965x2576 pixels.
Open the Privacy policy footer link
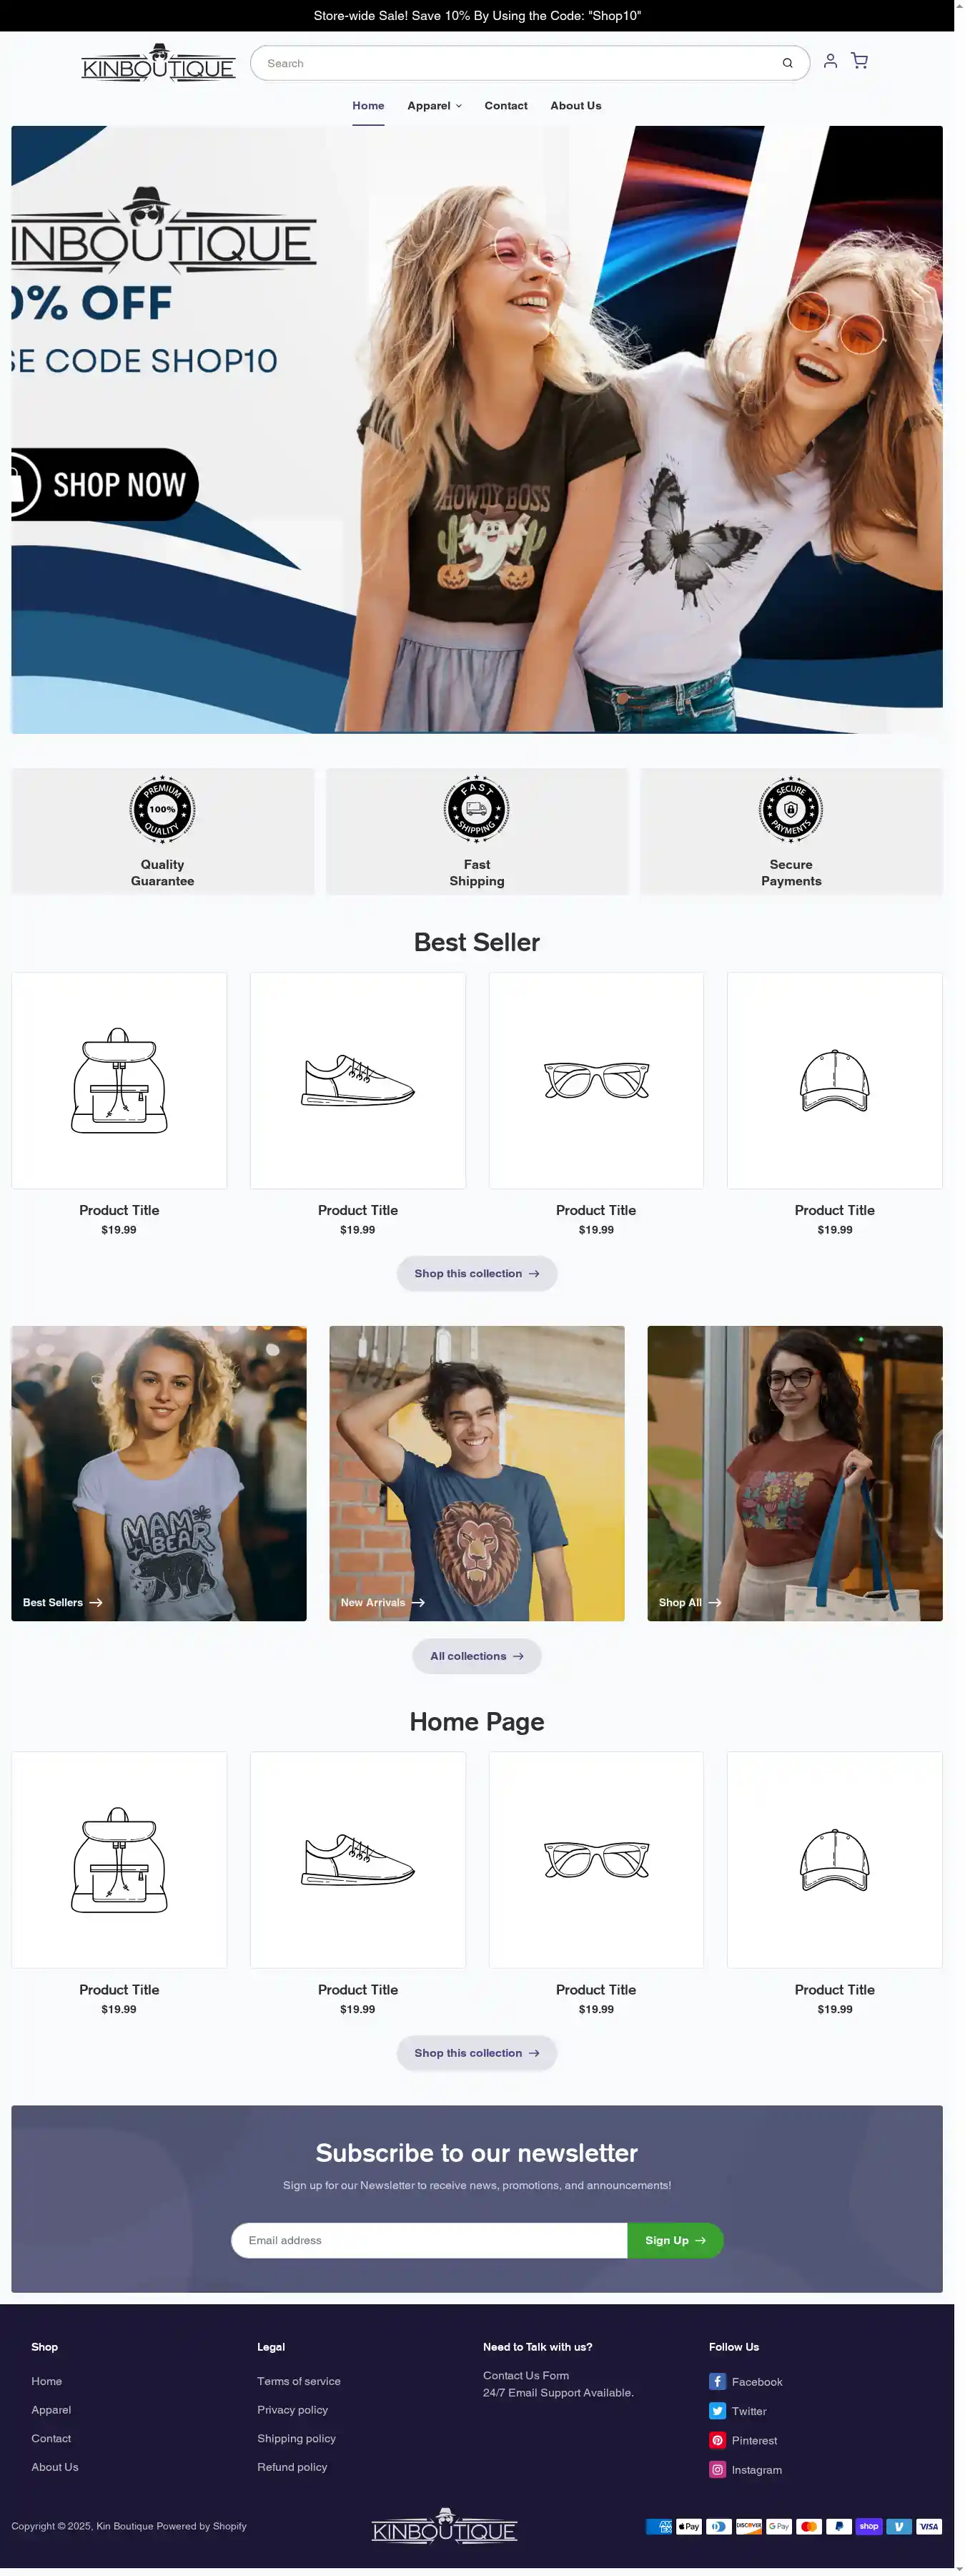tap(292, 2409)
